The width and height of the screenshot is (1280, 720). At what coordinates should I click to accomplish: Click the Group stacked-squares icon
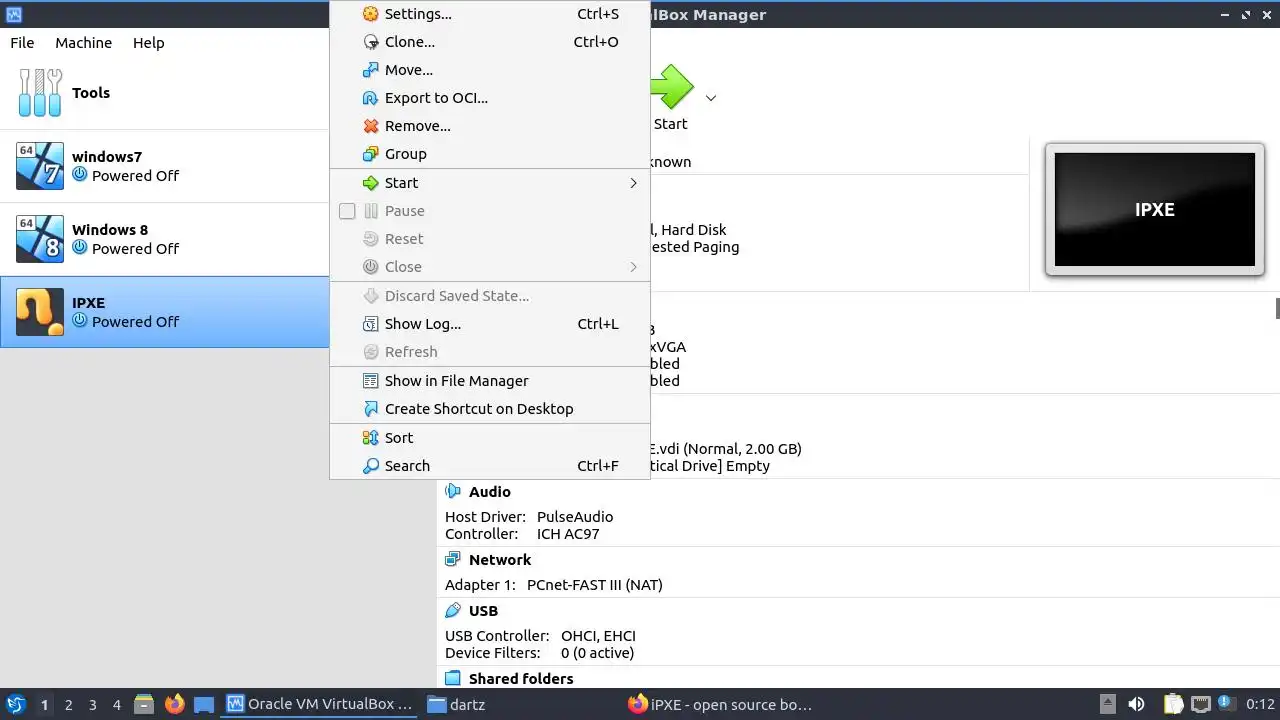370,154
